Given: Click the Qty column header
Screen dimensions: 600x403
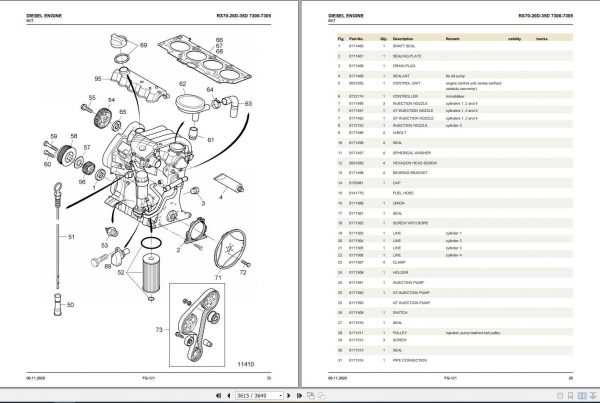Looking at the screenshot, I should 383,39.
